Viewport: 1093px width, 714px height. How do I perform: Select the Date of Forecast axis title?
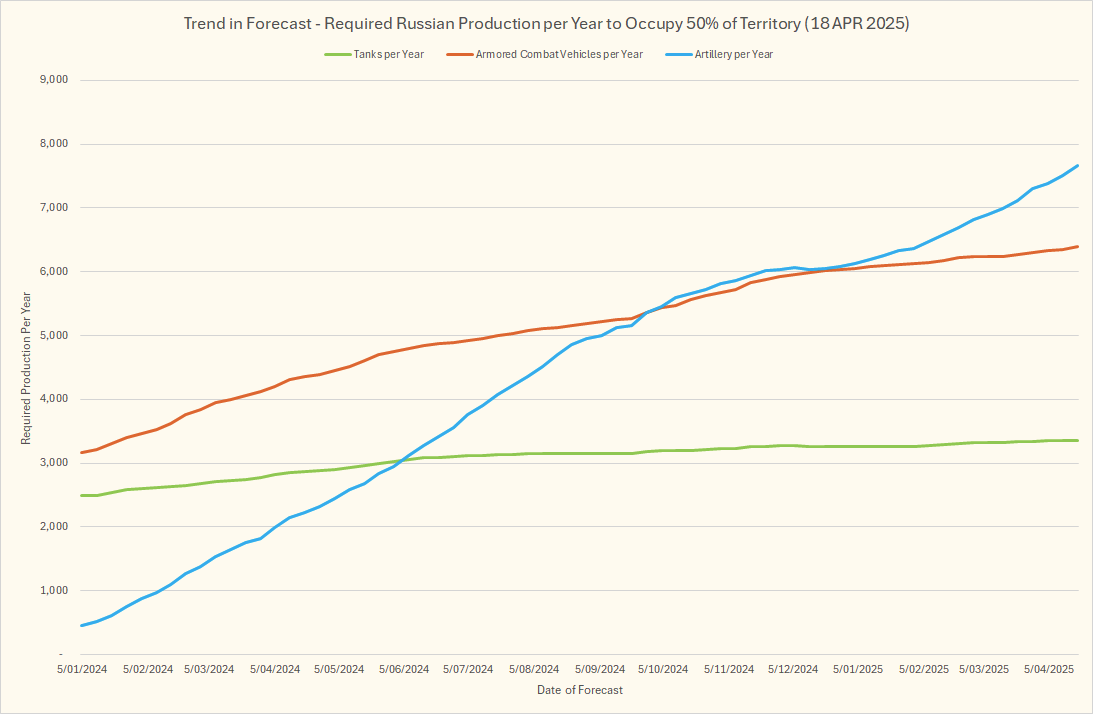579,690
